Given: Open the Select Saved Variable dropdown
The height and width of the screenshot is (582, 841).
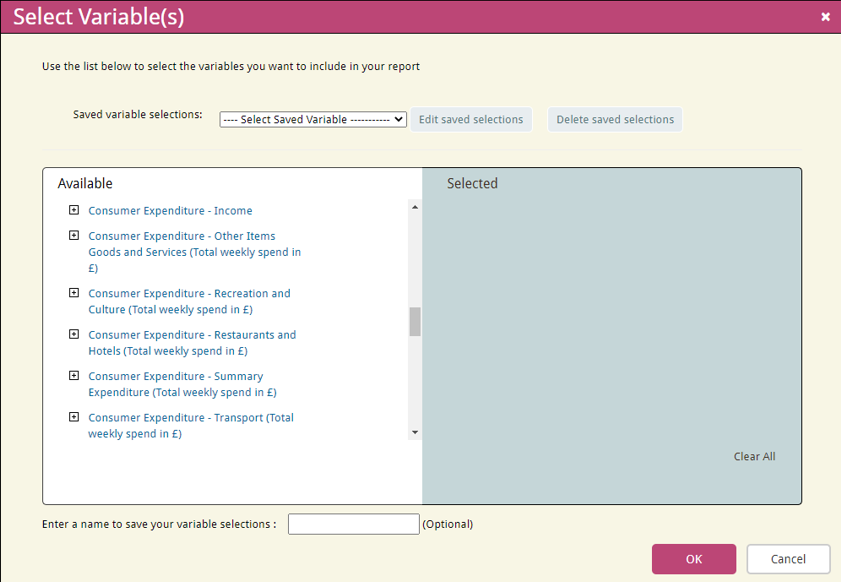Looking at the screenshot, I should (x=313, y=119).
